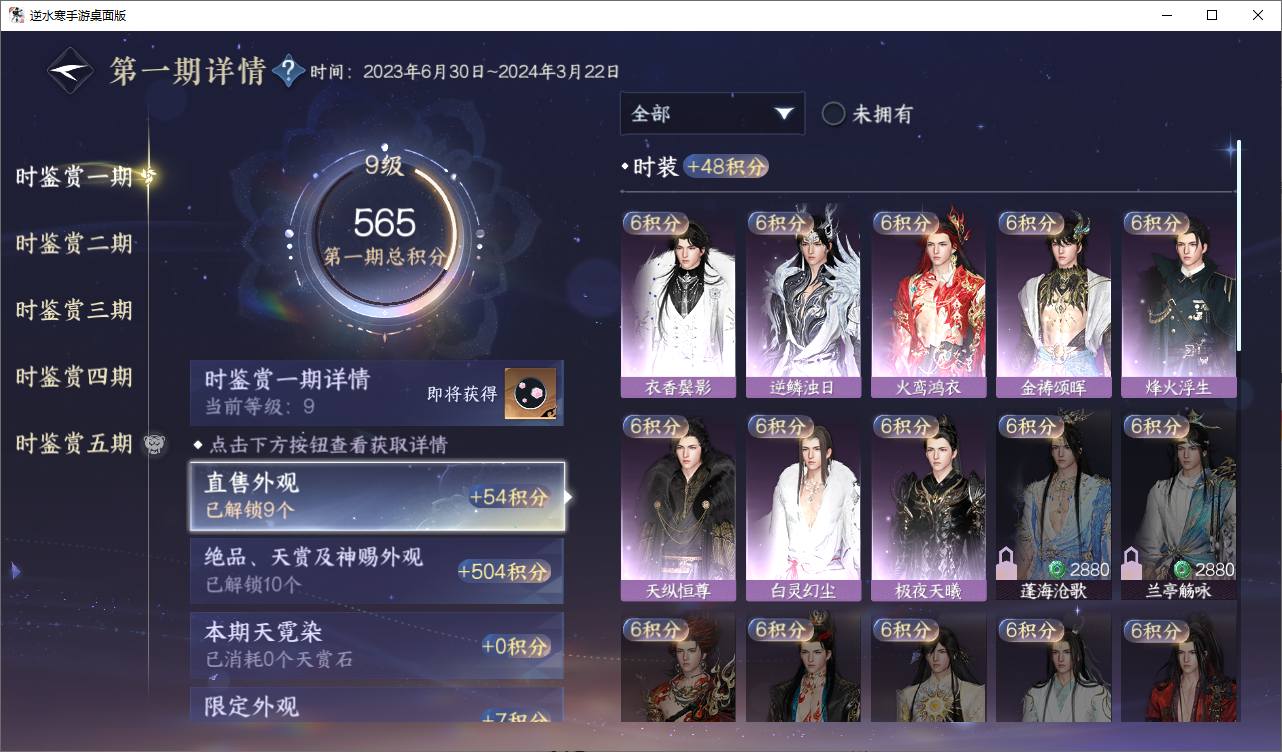Click the dropdown arrow in 全部 box
Viewport: 1282px width, 752px height.
[783, 114]
